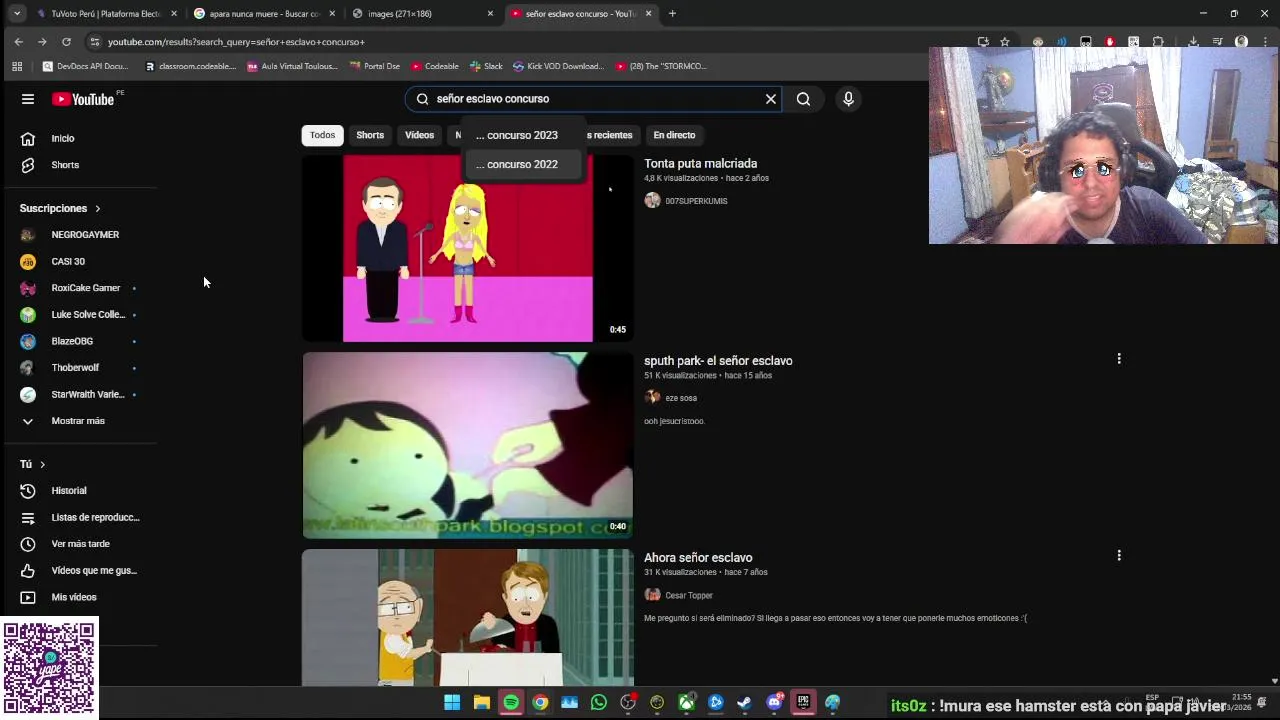This screenshot has width=1280, height=720.
Task: Play 'Tonta puta malcriada' thumbnail
Action: [468, 248]
